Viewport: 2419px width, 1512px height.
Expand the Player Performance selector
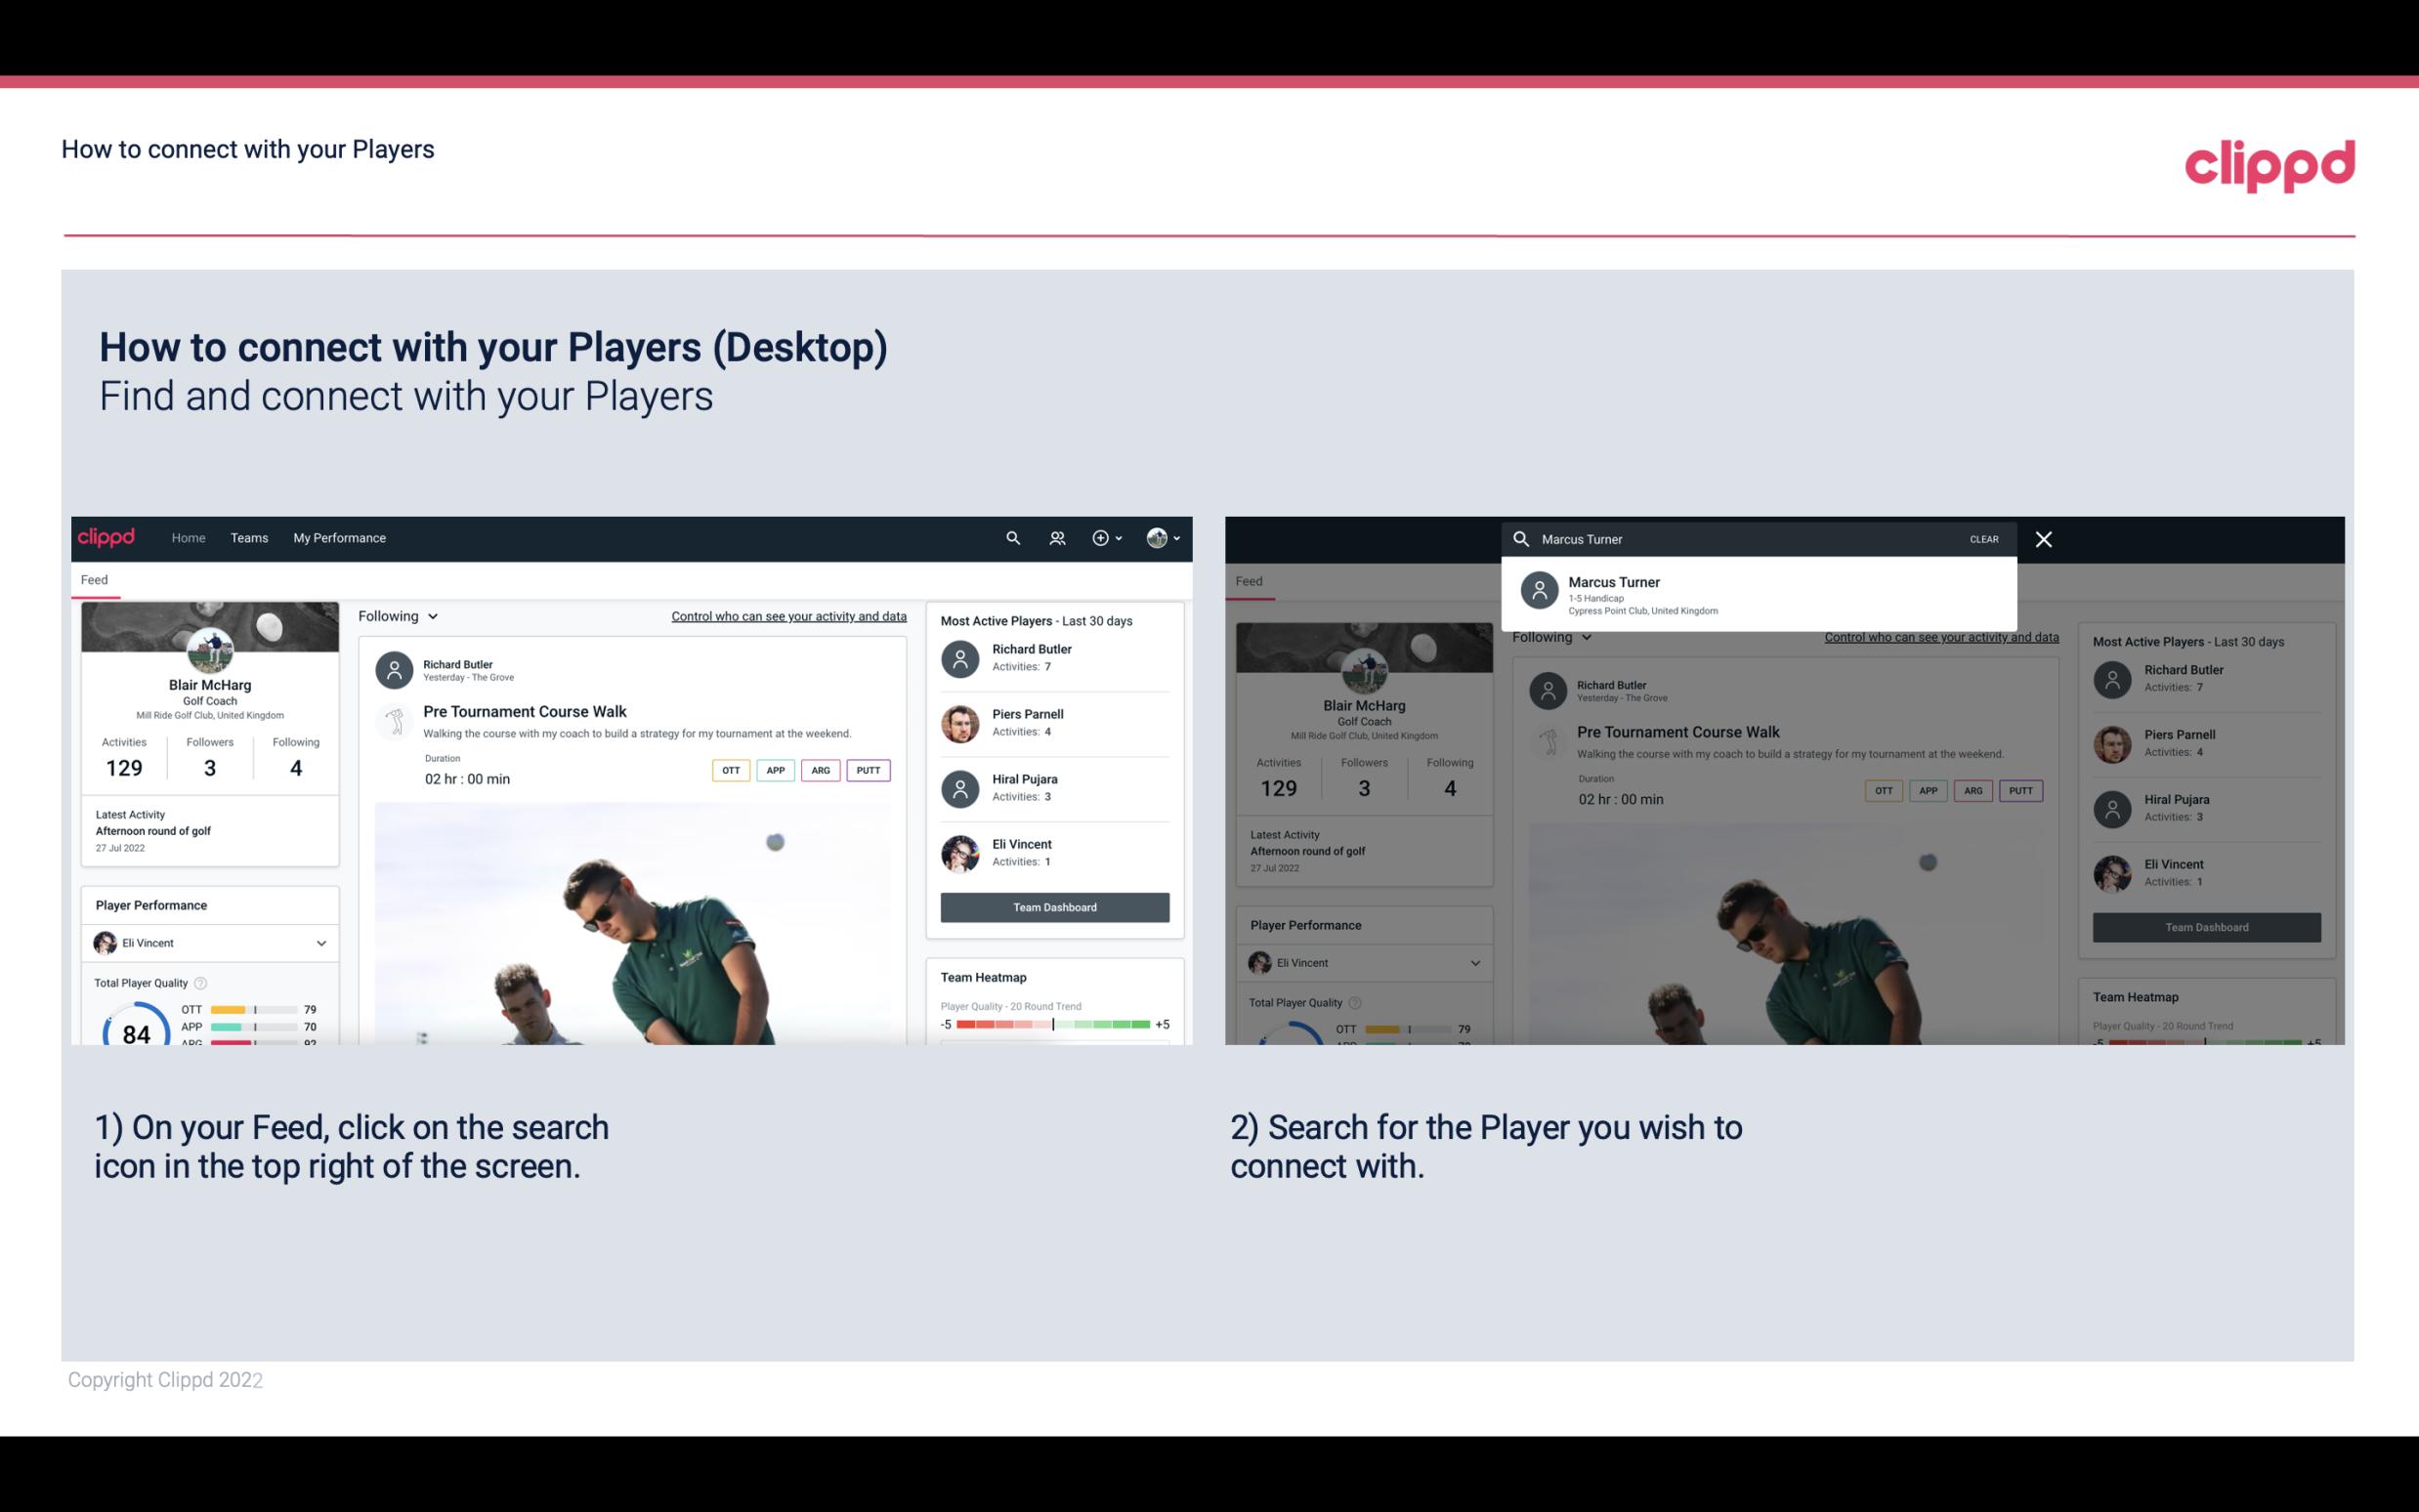point(322,943)
